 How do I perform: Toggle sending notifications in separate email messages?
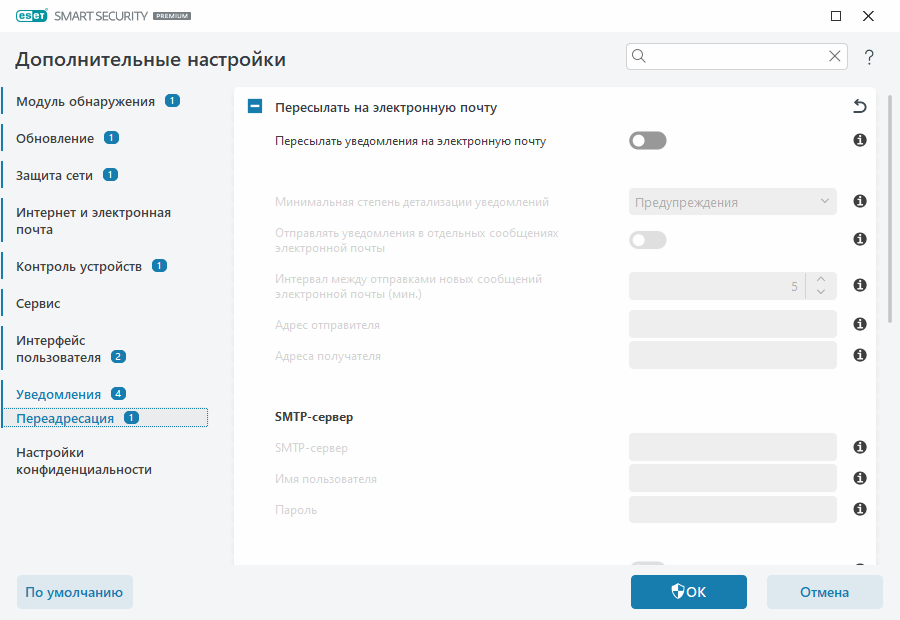[647, 240]
